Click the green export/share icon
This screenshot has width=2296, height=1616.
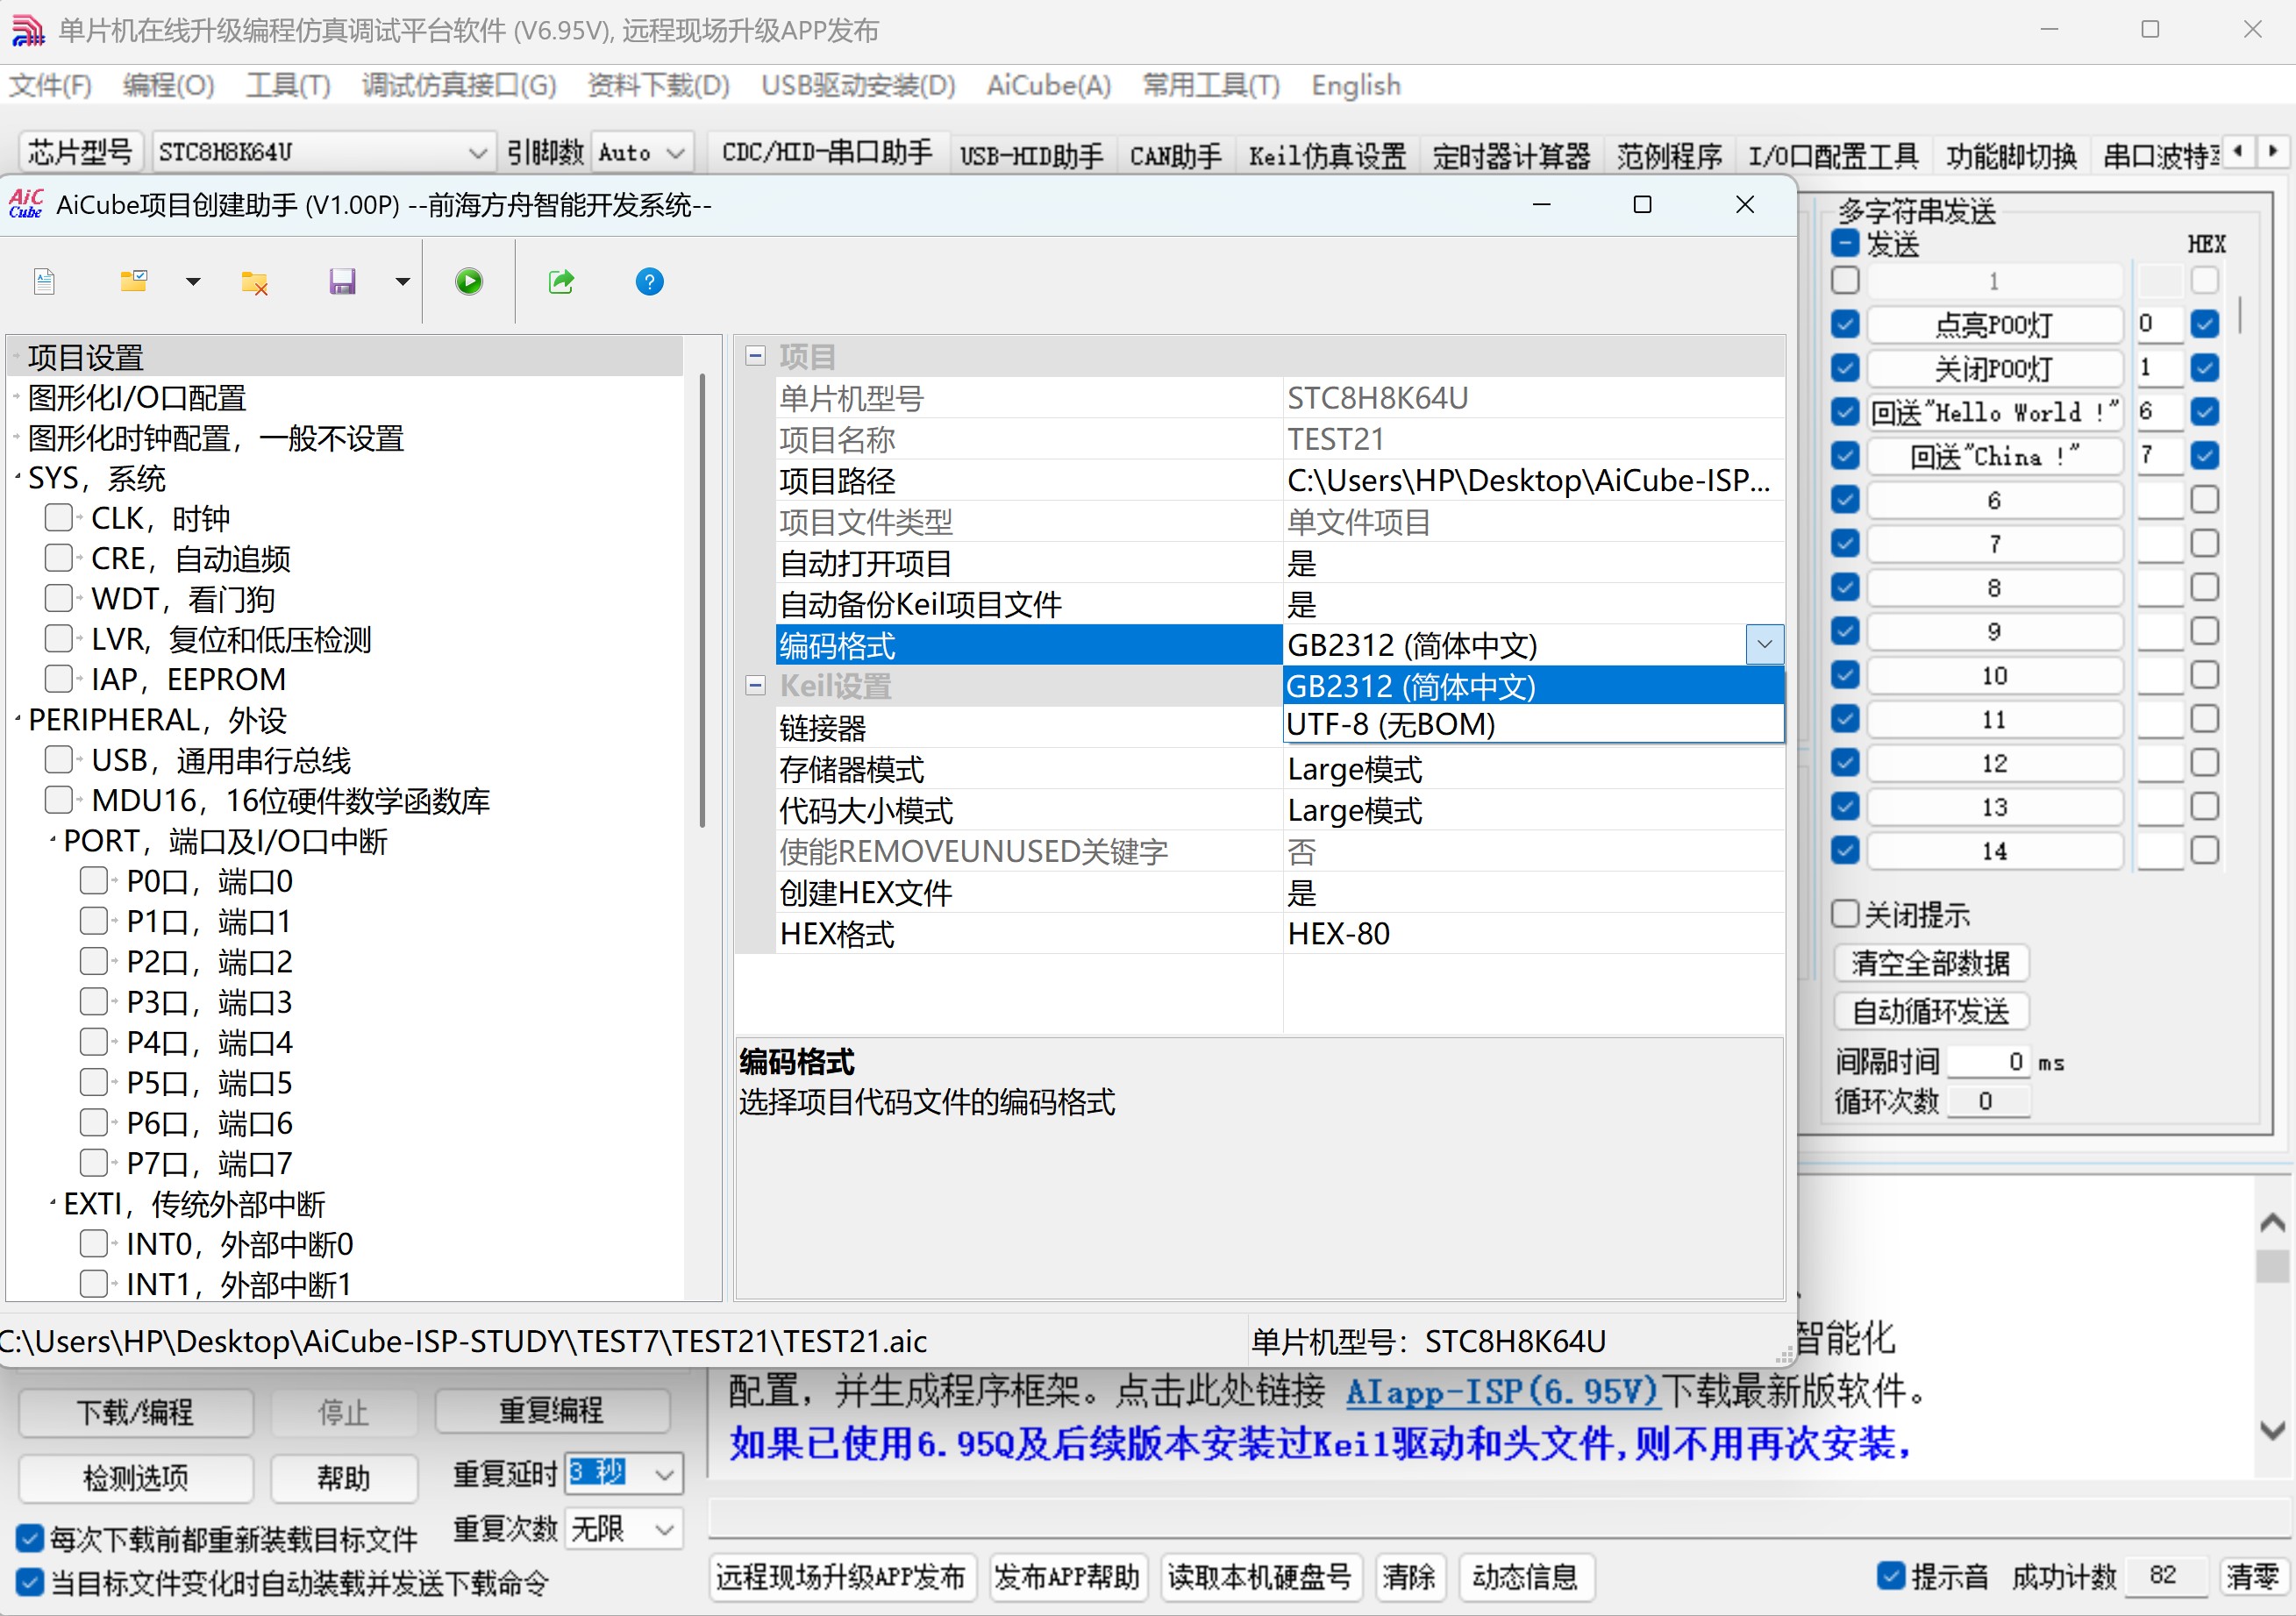click(x=561, y=282)
